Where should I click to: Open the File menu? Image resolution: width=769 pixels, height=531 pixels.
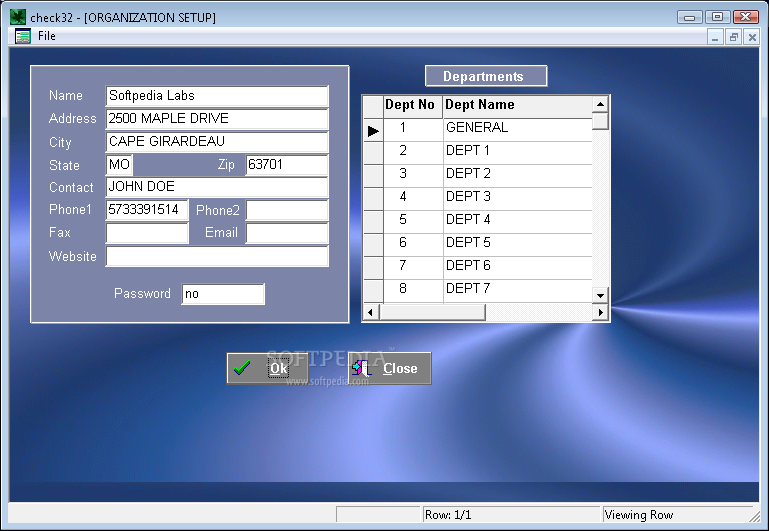coord(47,36)
